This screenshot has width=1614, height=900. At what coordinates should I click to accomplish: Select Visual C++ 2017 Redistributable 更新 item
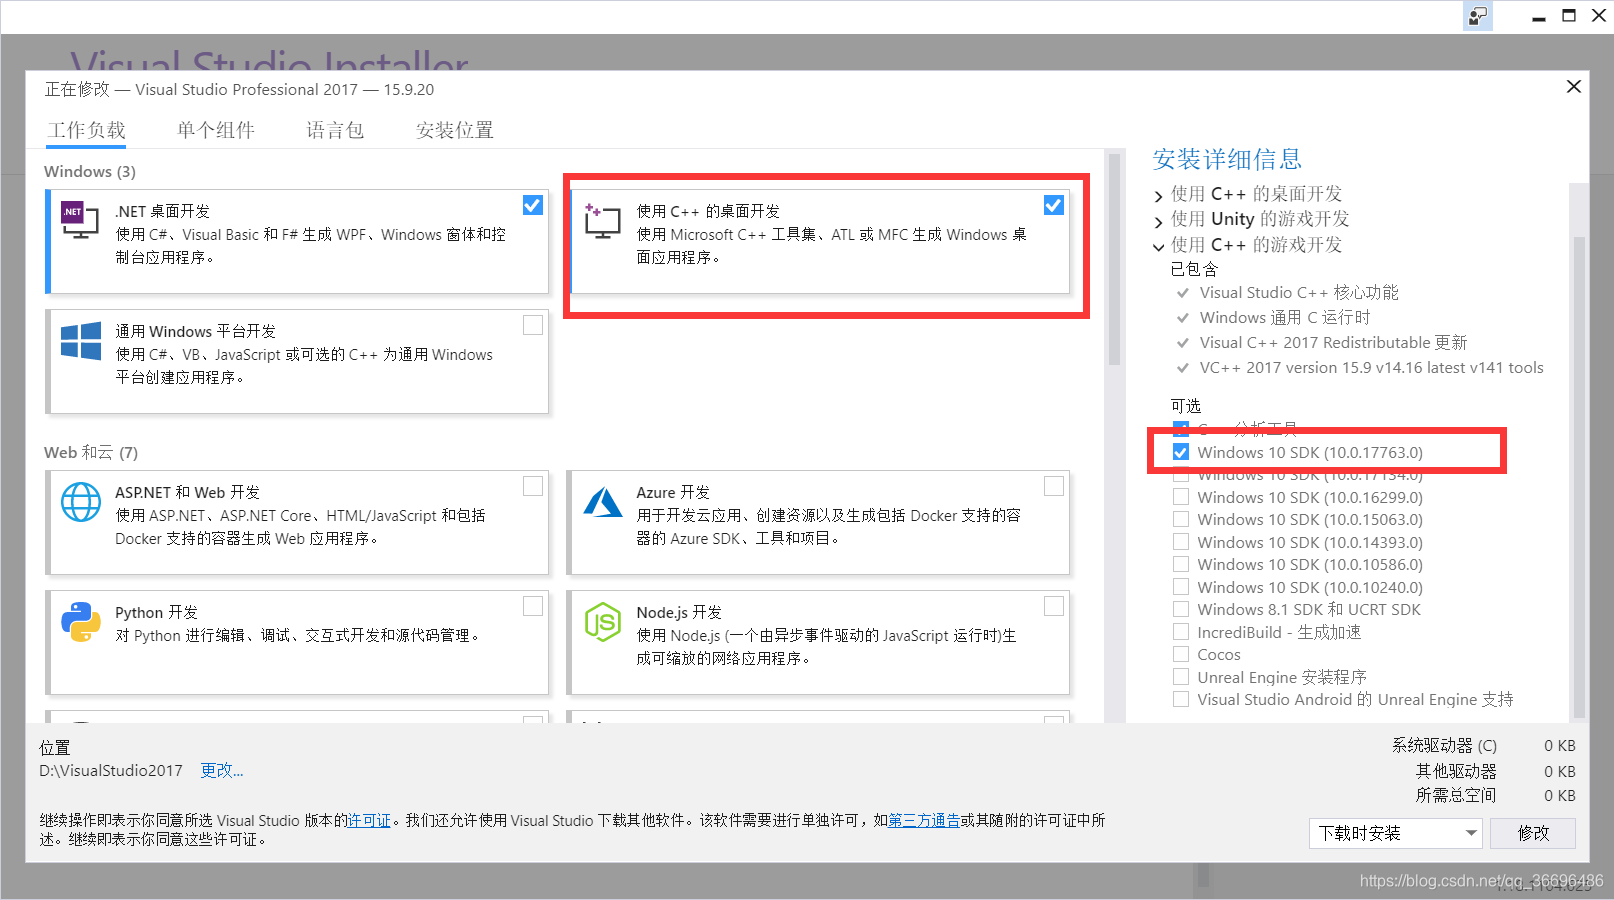[x=1333, y=342]
